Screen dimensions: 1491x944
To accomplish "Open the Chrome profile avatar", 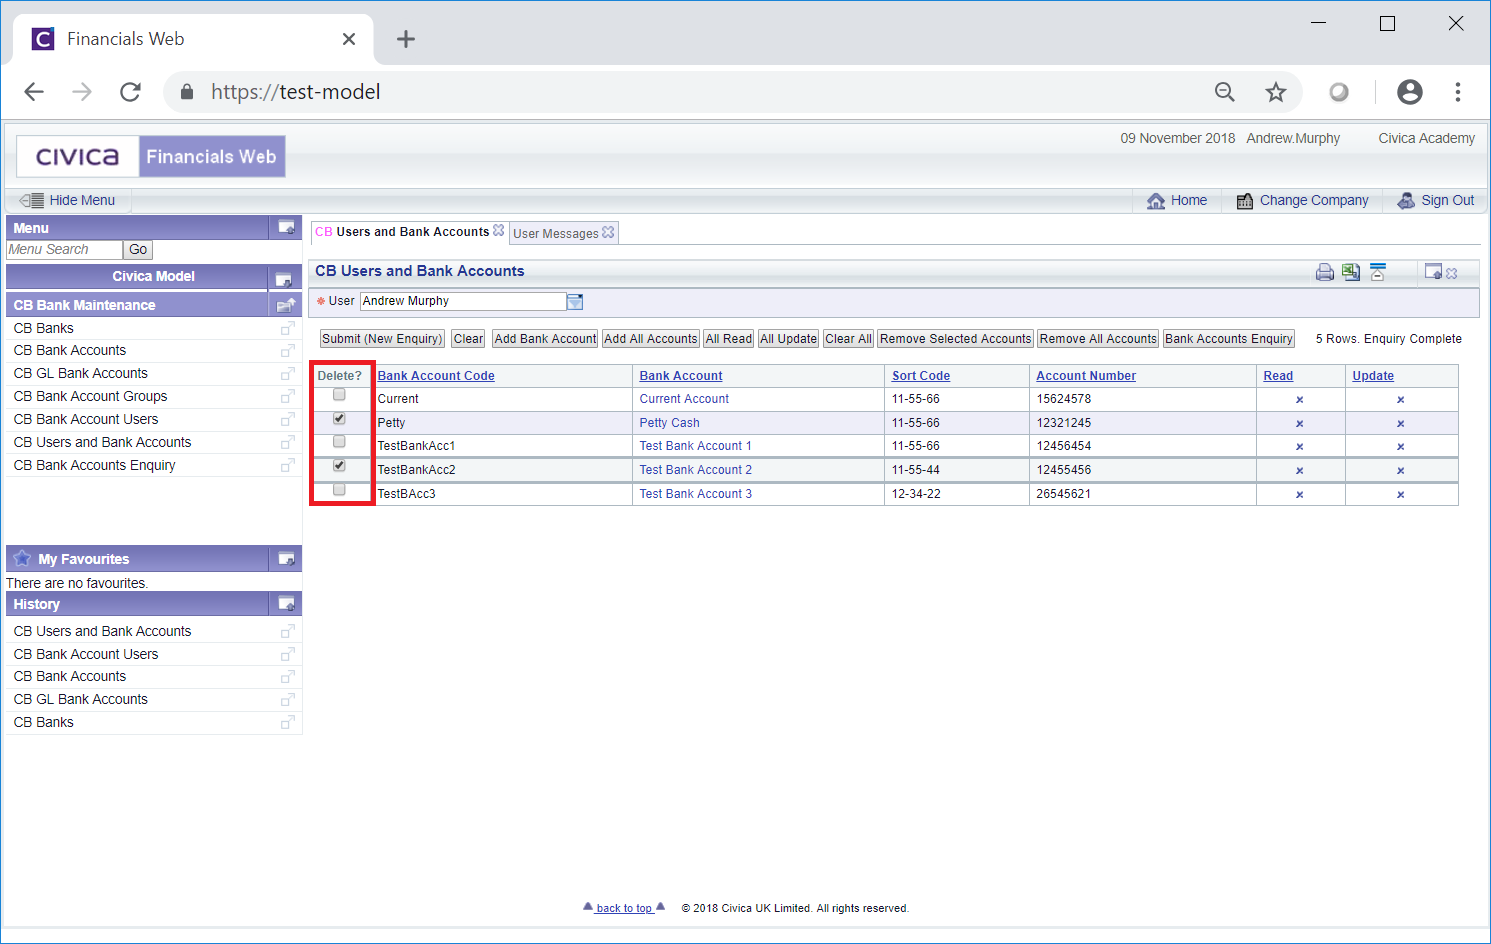I will (1410, 92).
